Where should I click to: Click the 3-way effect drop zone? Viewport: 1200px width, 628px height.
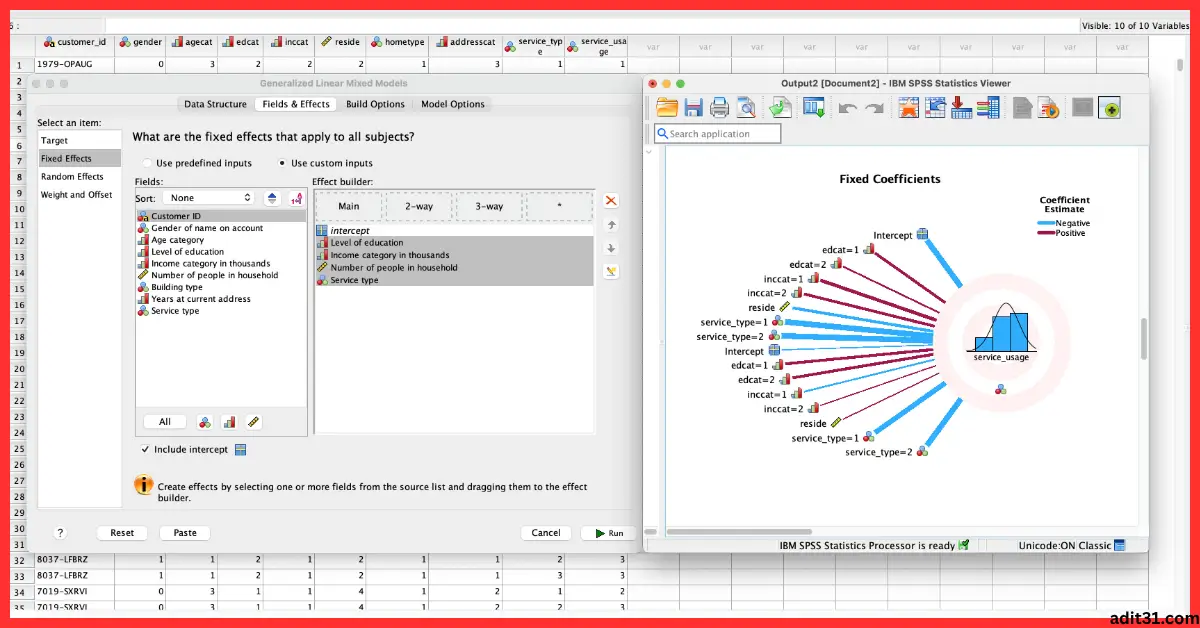(x=489, y=206)
